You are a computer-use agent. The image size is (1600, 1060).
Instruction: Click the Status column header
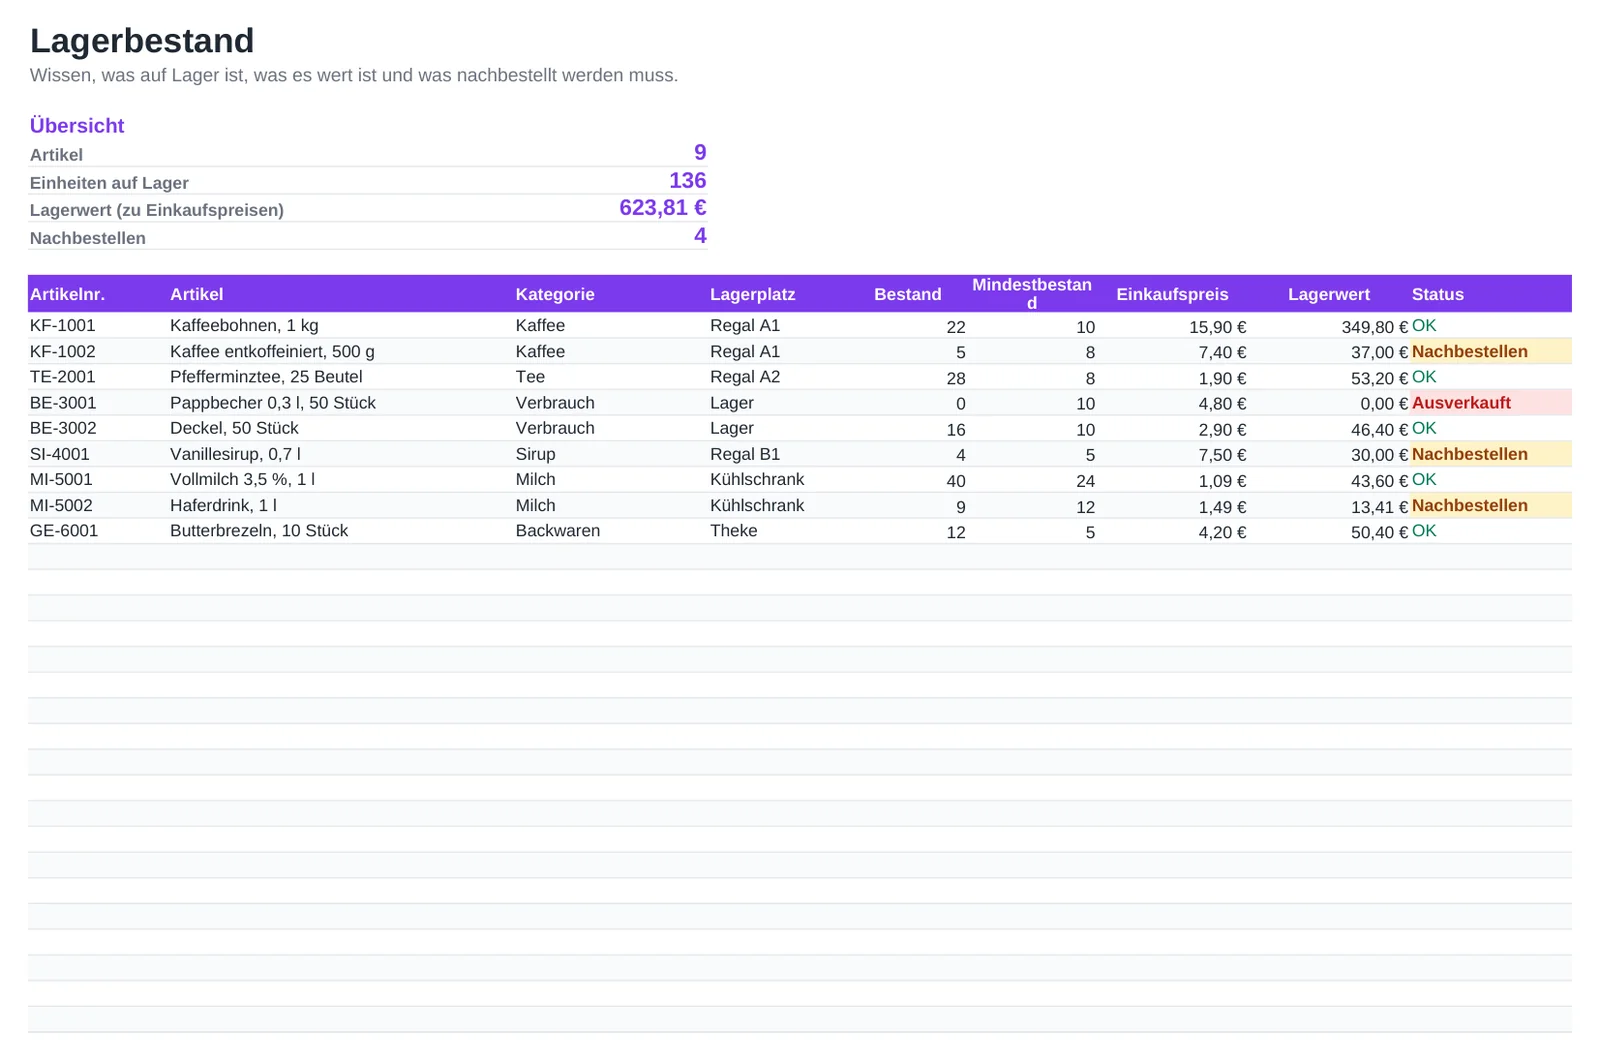click(x=1438, y=294)
